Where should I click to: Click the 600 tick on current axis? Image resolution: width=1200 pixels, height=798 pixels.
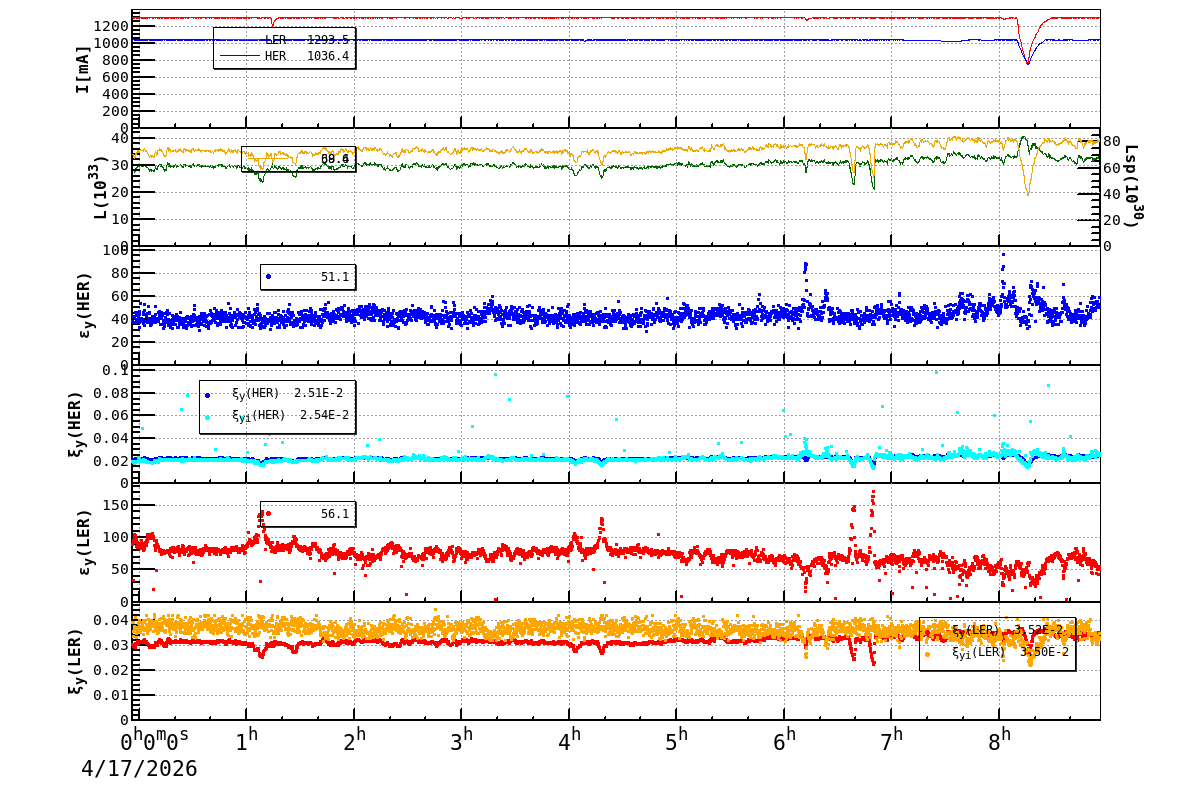[114, 77]
